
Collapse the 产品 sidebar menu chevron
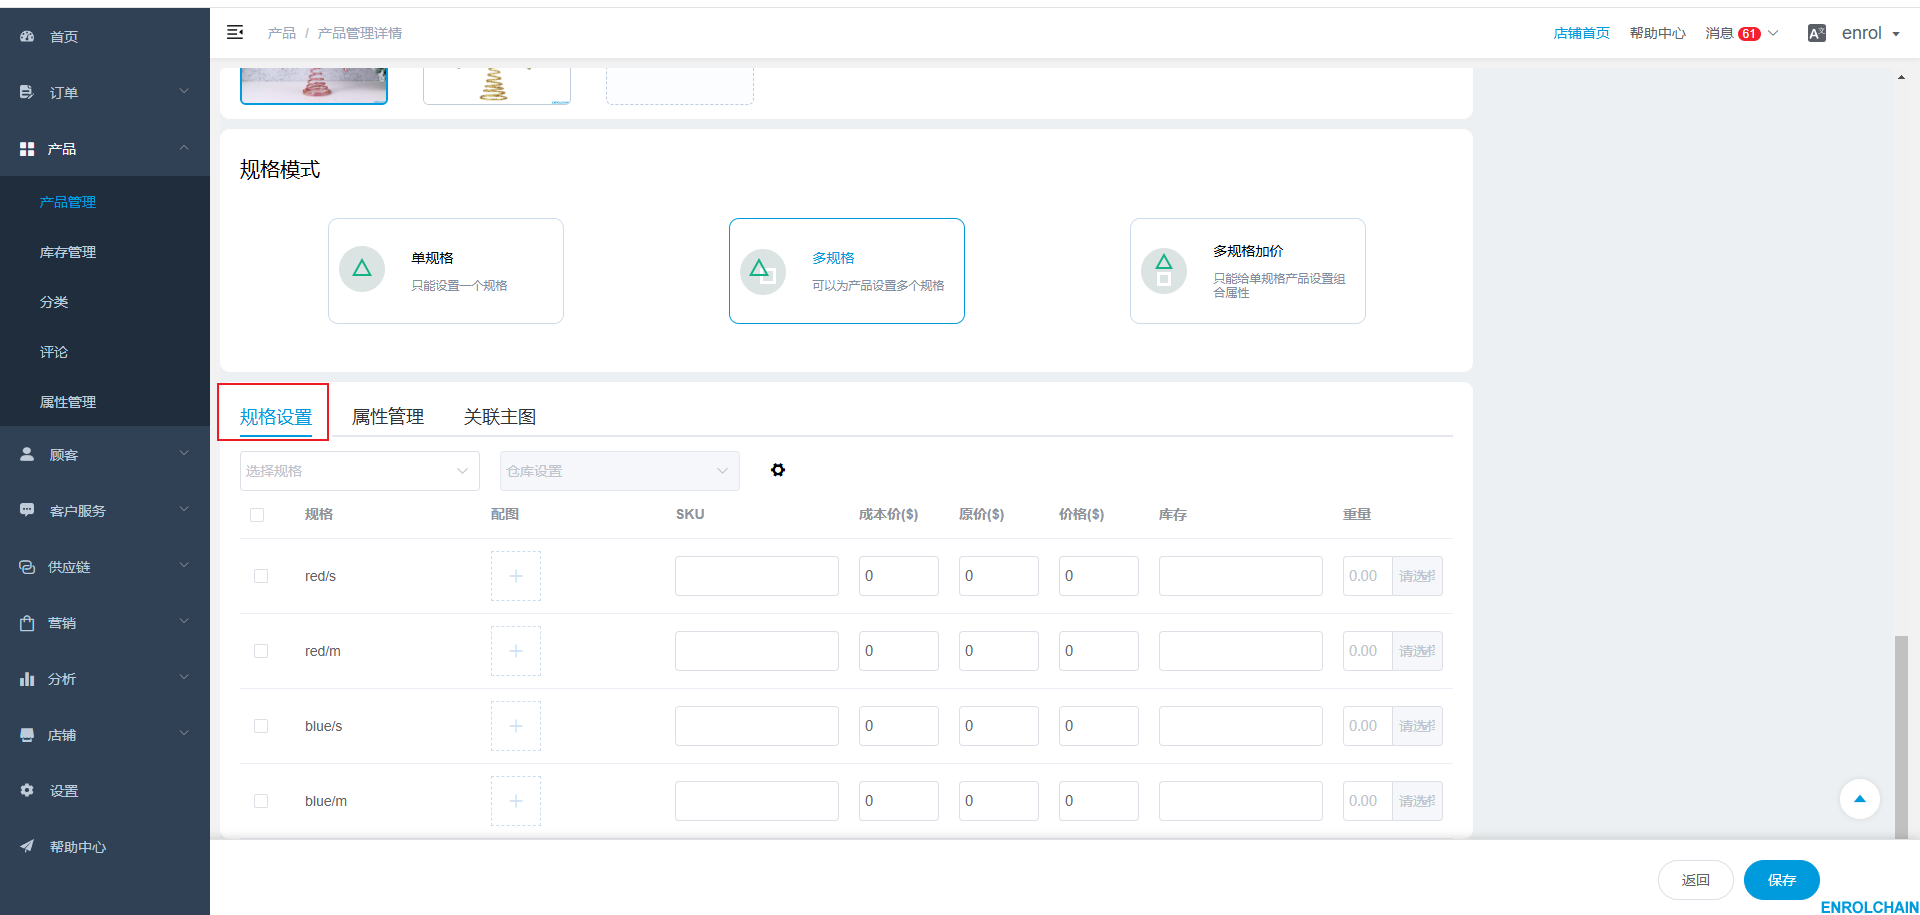point(184,147)
